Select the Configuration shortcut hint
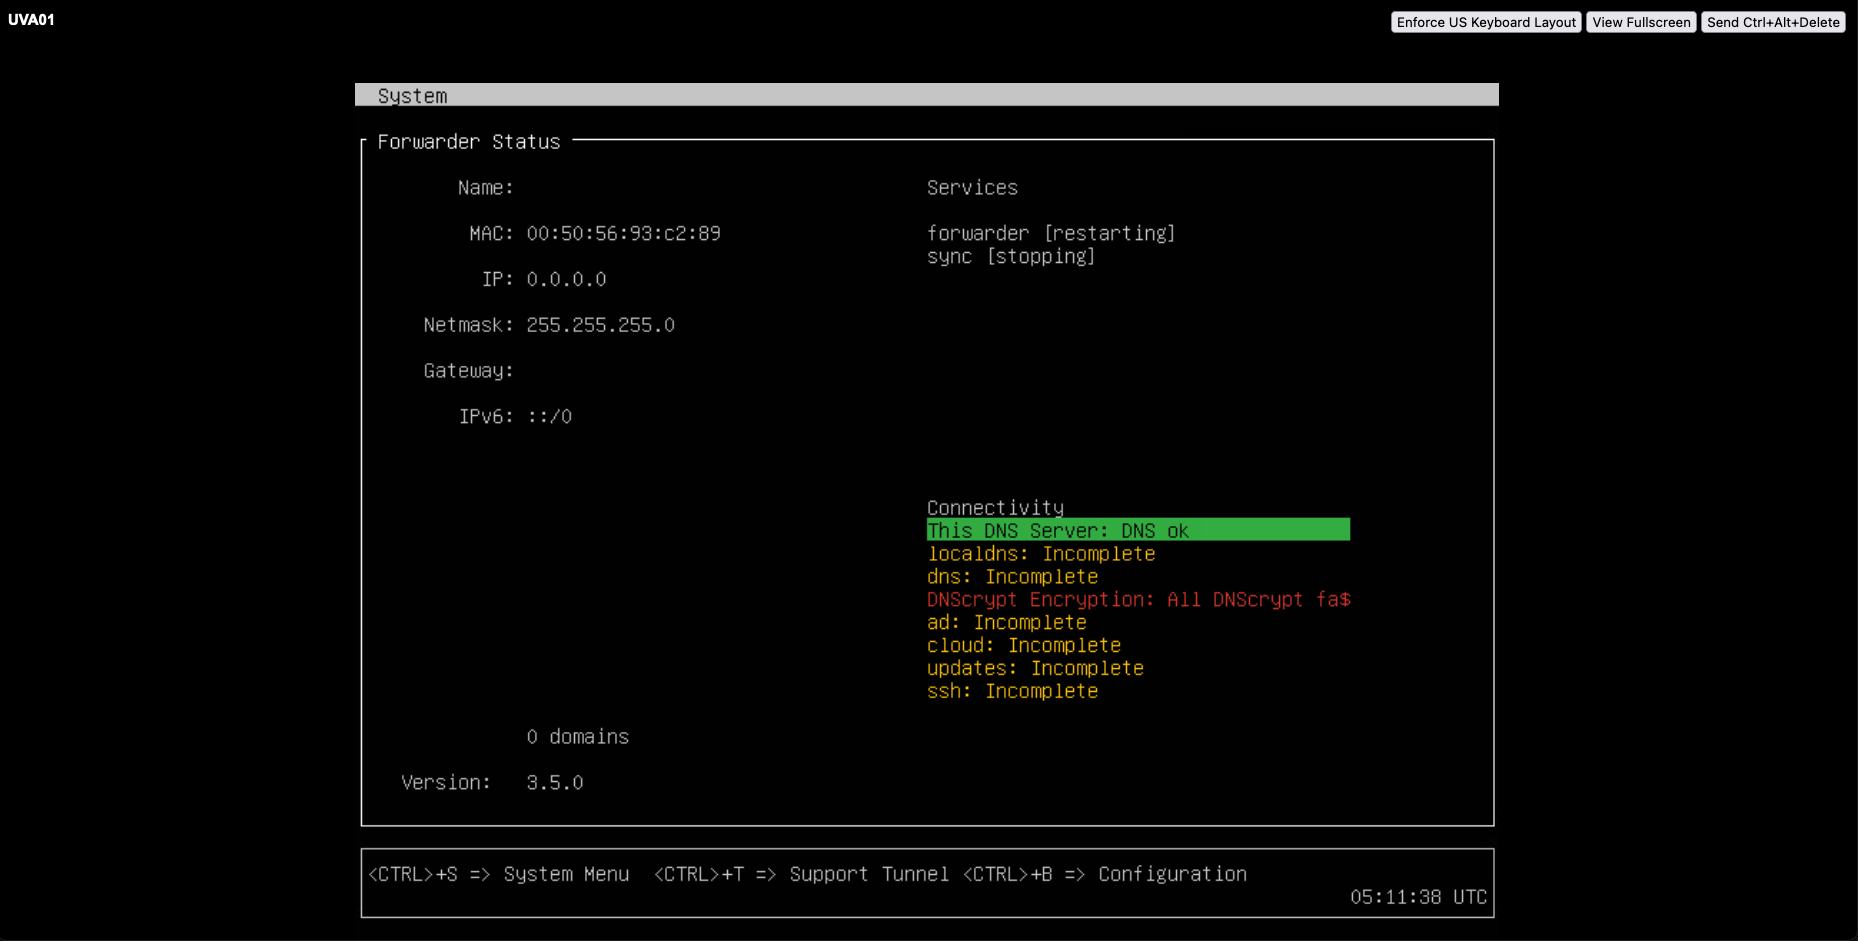Image resolution: width=1858 pixels, height=941 pixels. [1105, 874]
